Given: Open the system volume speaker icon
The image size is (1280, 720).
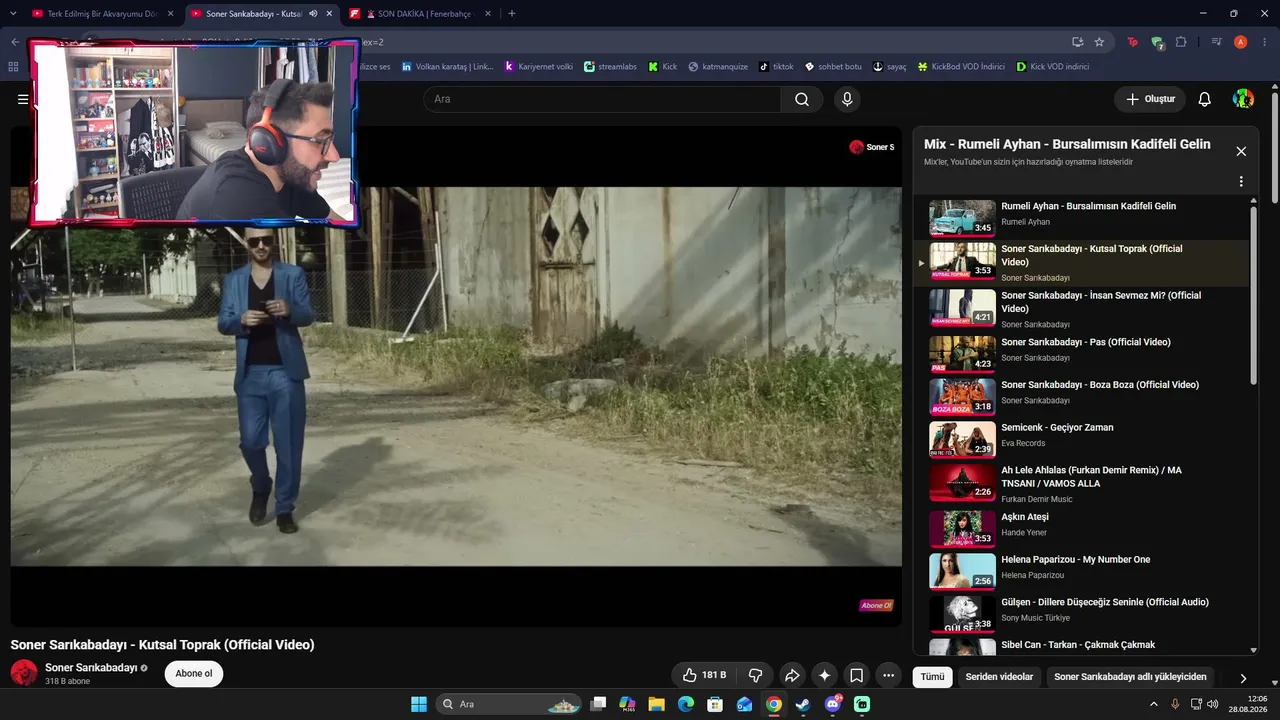Looking at the screenshot, I should pos(1213,704).
